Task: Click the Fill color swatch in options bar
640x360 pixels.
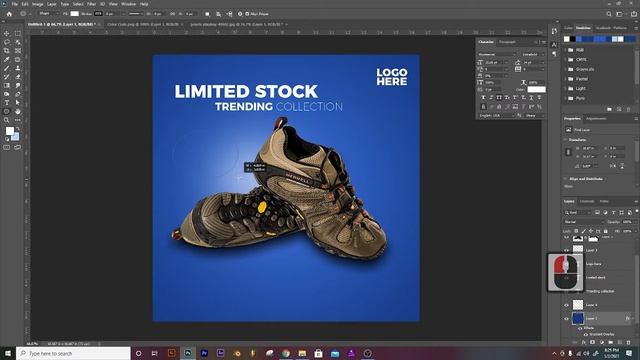Action: pyautogui.click(x=74, y=13)
